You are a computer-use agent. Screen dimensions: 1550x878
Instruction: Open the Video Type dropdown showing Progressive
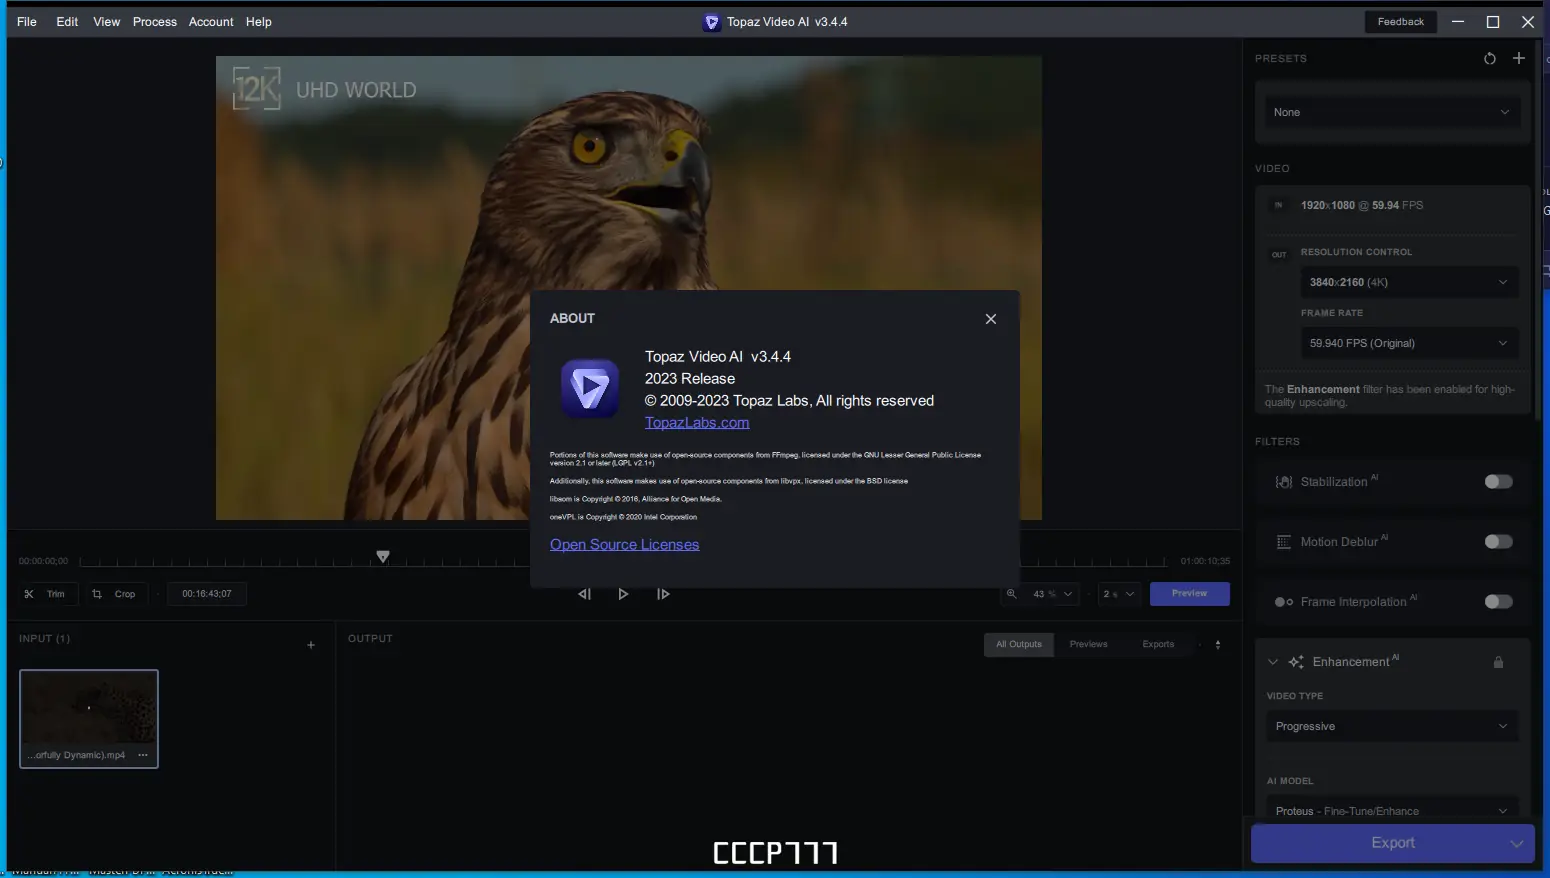coord(1392,726)
